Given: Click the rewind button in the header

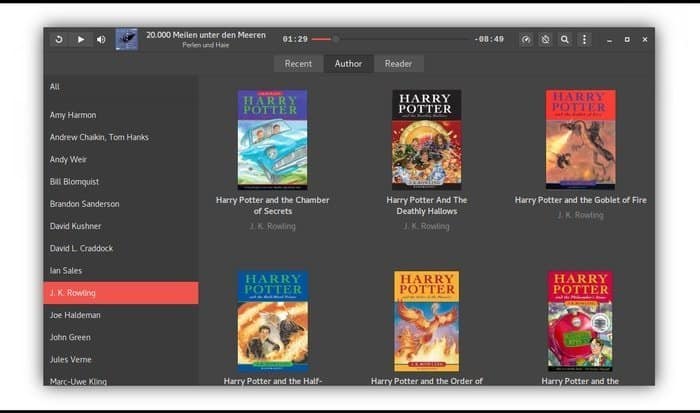Looking at the screenshot, I should pyautogui.click(x=59, y=40).
